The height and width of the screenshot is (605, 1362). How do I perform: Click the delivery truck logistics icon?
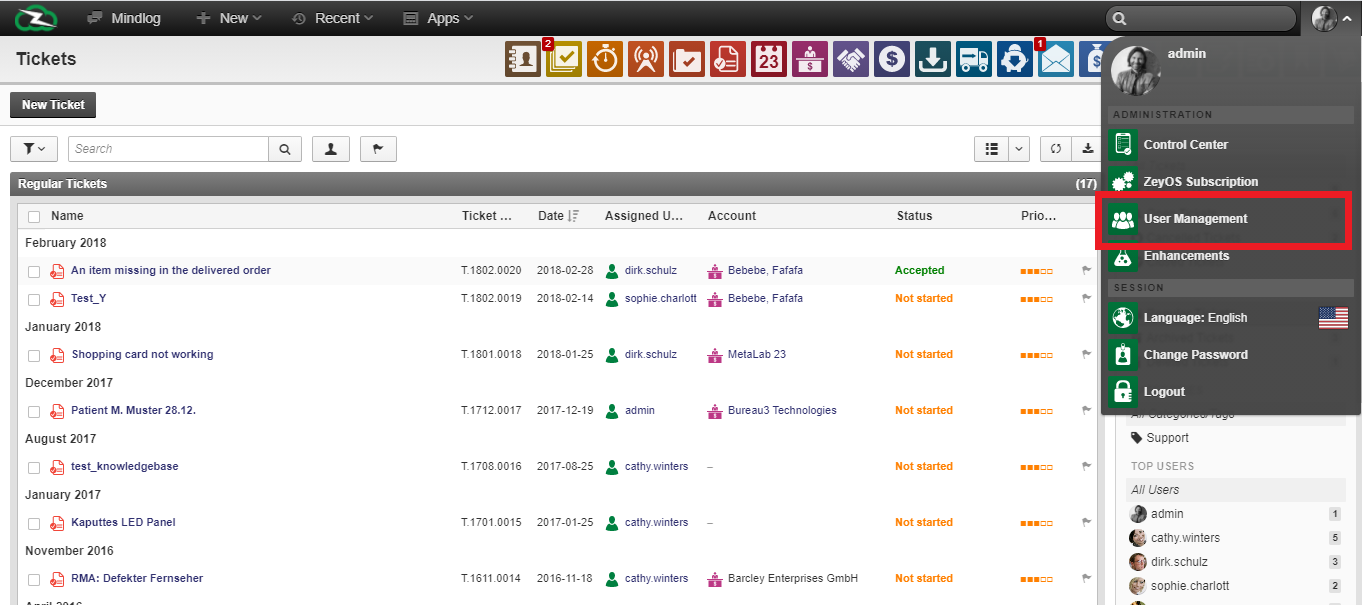pyautogui.click(x=974, y=59)
